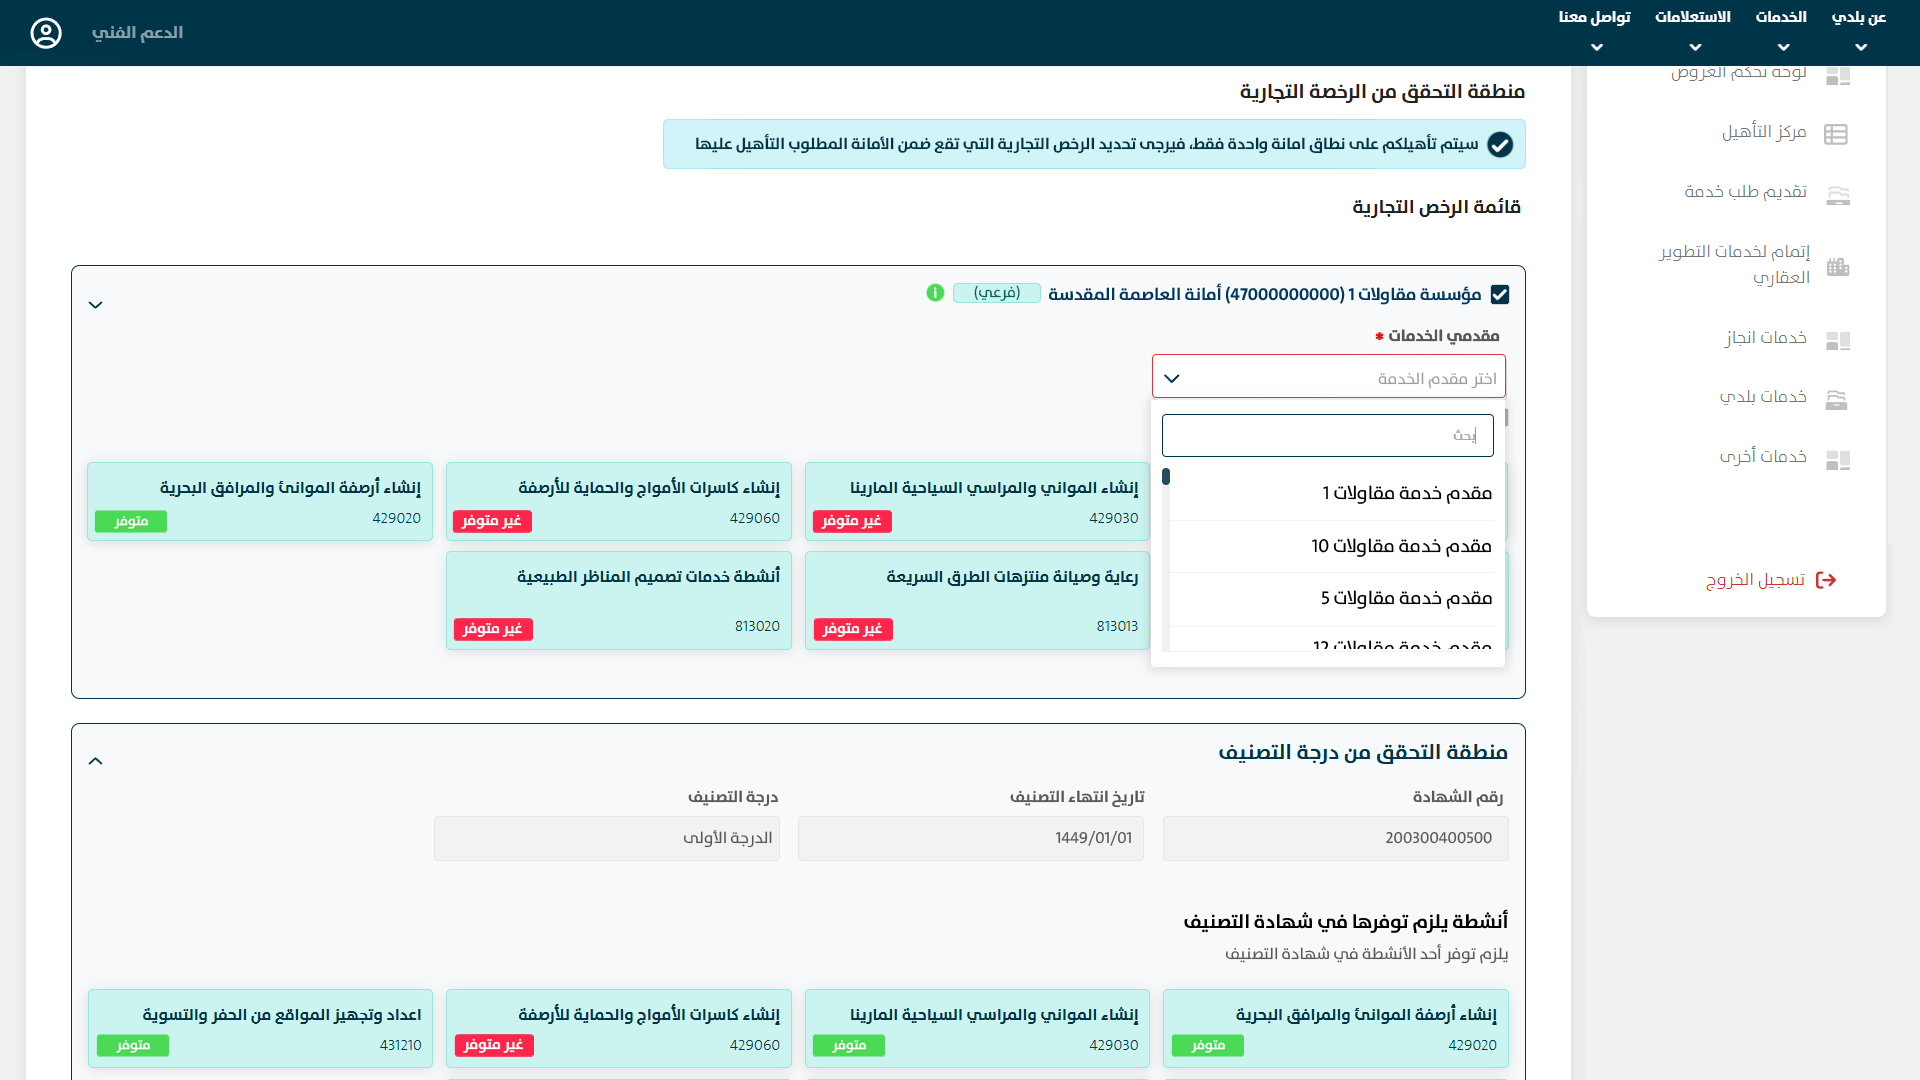Click the logout arrow icon

1826,580
